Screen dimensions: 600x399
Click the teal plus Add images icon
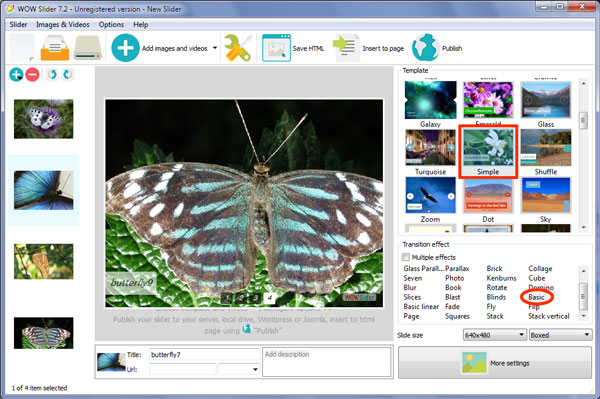(x=126, y=48)
